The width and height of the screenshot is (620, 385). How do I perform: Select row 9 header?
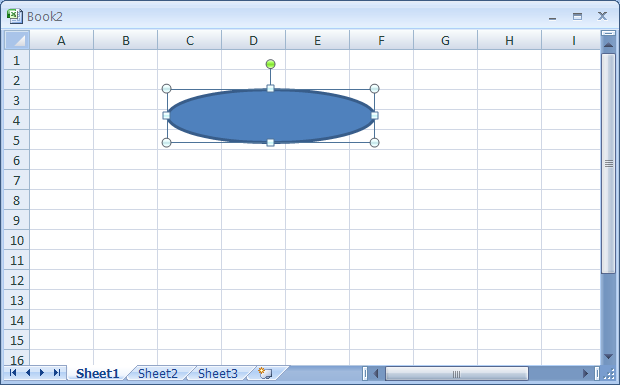17,220
